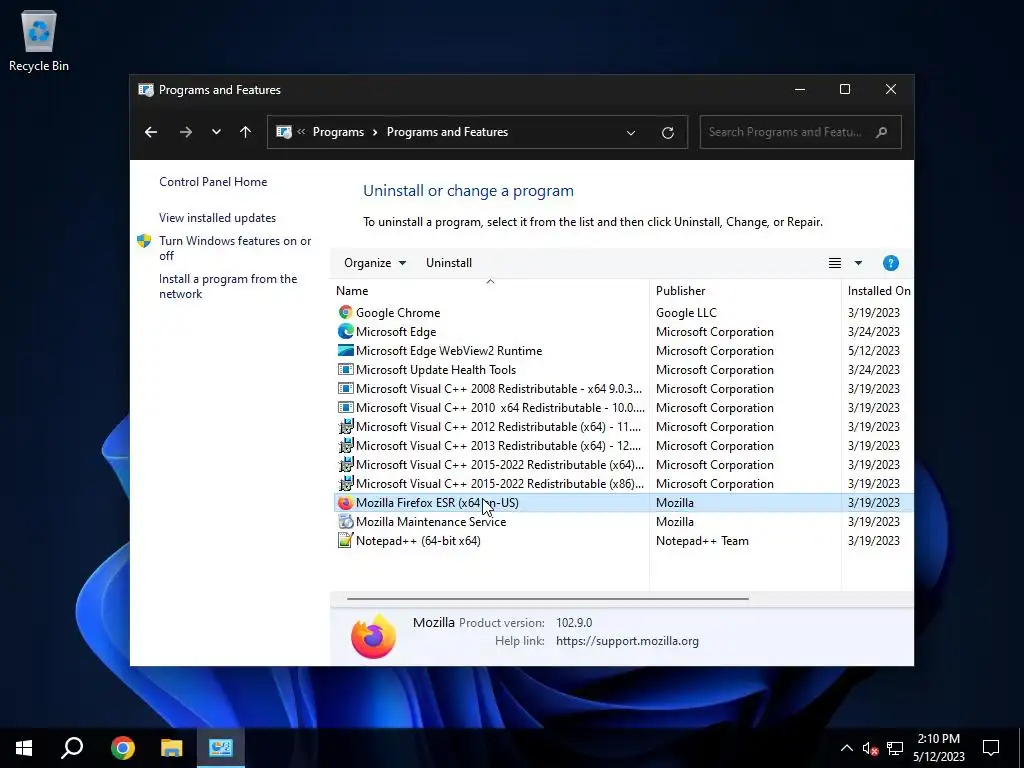Click the horizontal scrollbar of program list
Screen dimensions: 1024x768
tap(547, 598)
